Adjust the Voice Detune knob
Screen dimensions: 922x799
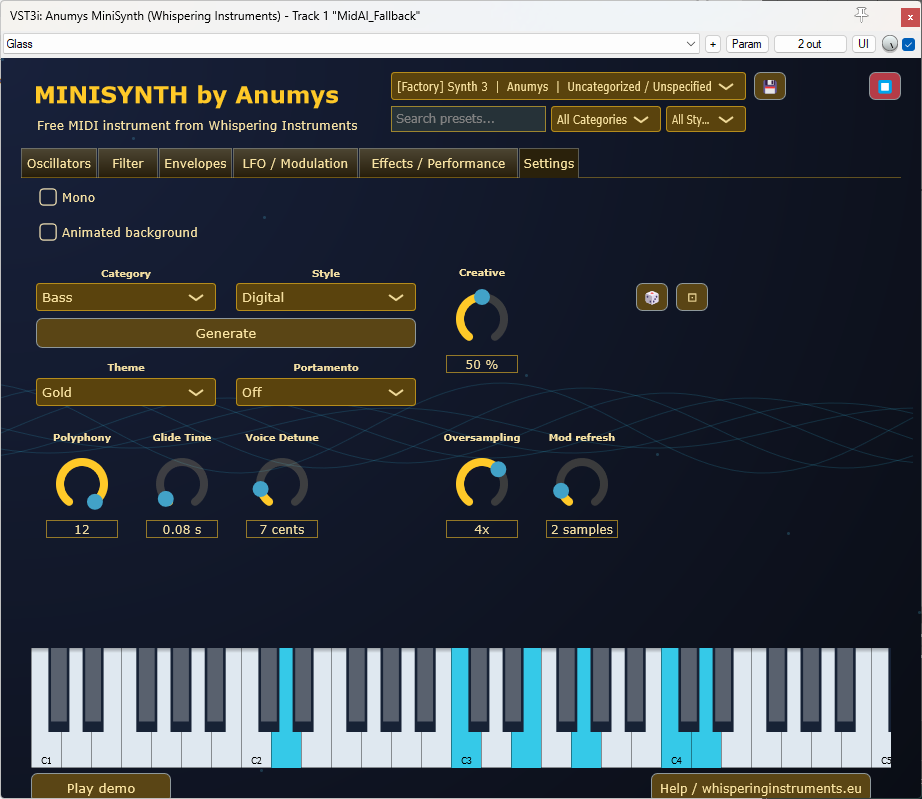(282, 484)
